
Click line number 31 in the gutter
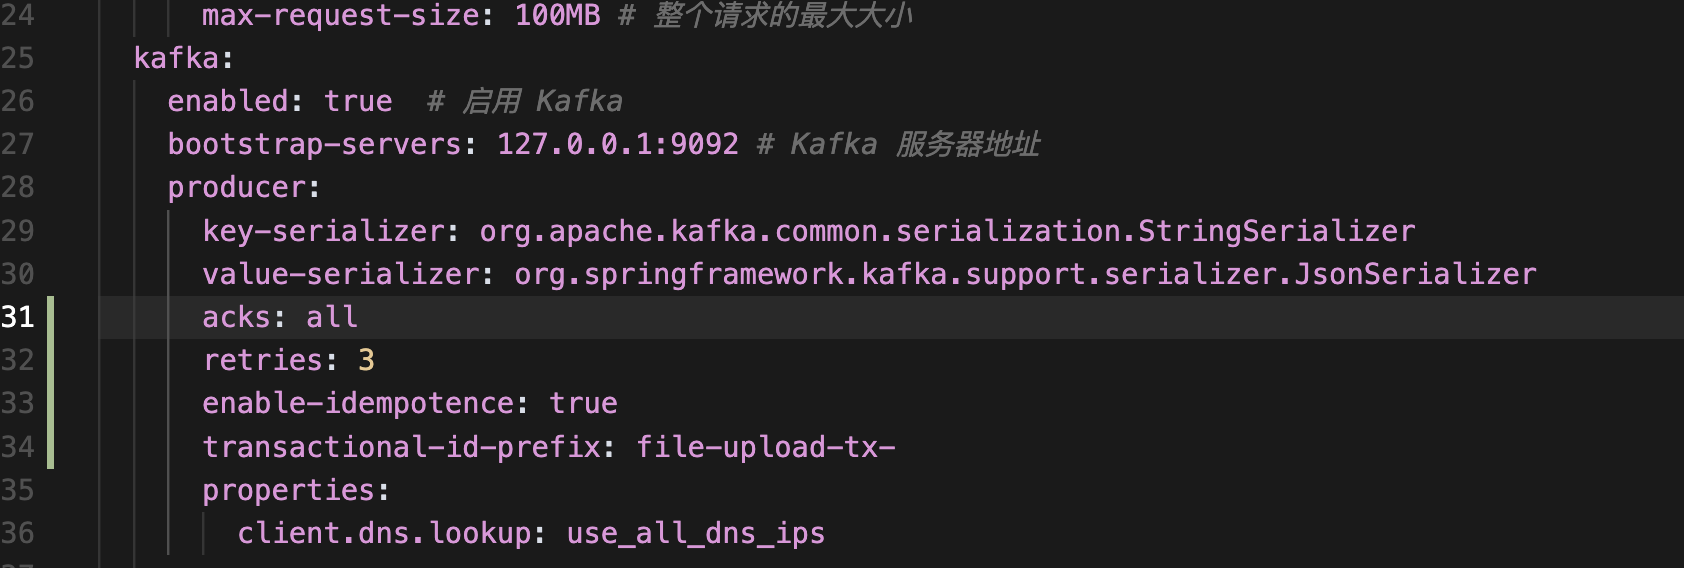tap(18, 317)
